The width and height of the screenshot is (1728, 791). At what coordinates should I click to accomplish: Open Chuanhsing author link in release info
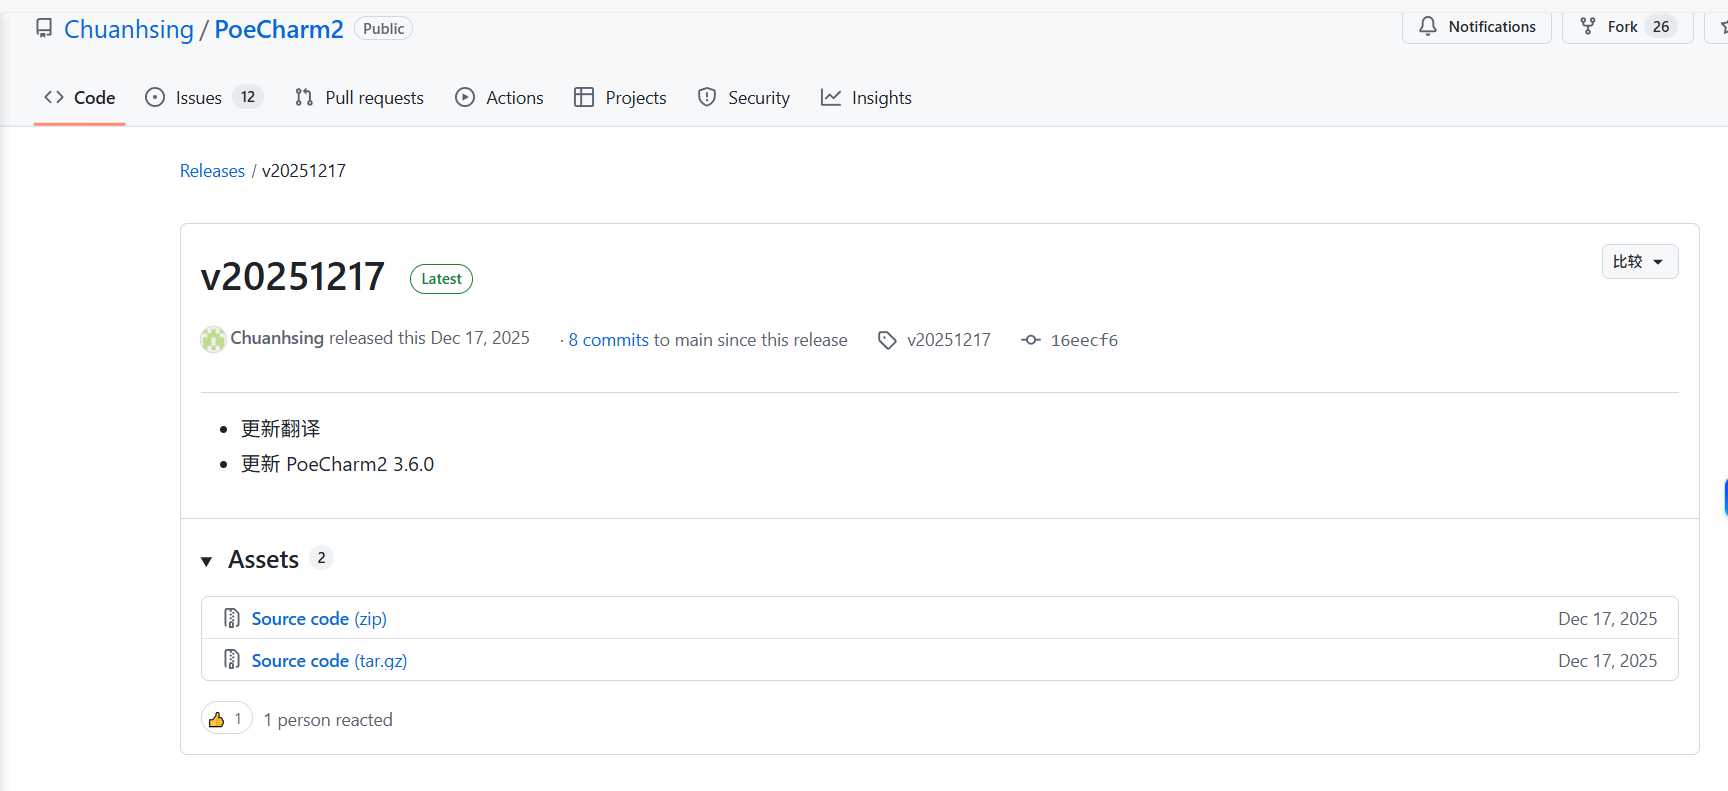[x=277, y=338]
